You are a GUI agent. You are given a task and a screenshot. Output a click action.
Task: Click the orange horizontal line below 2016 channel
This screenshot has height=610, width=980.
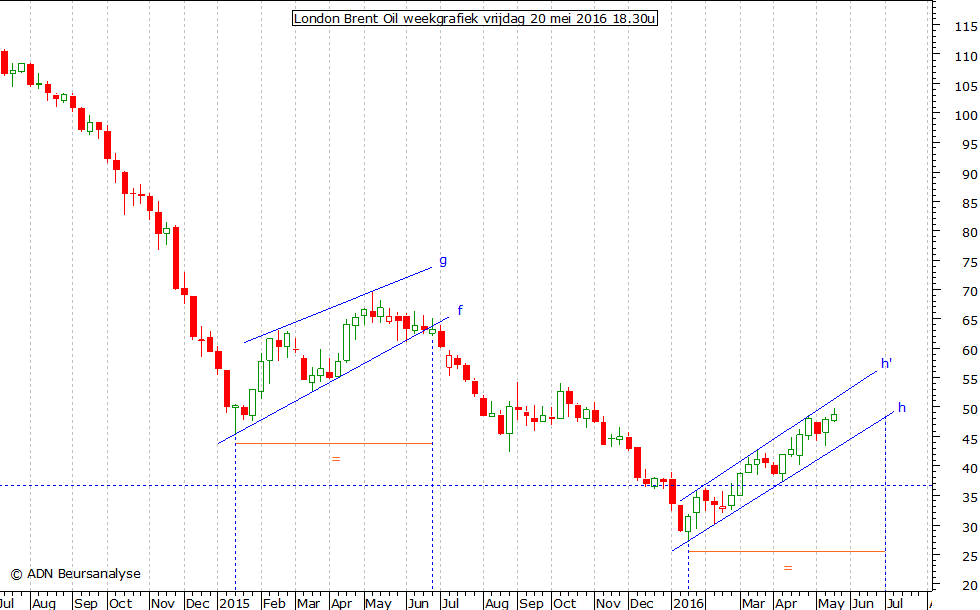coord(786,551)
